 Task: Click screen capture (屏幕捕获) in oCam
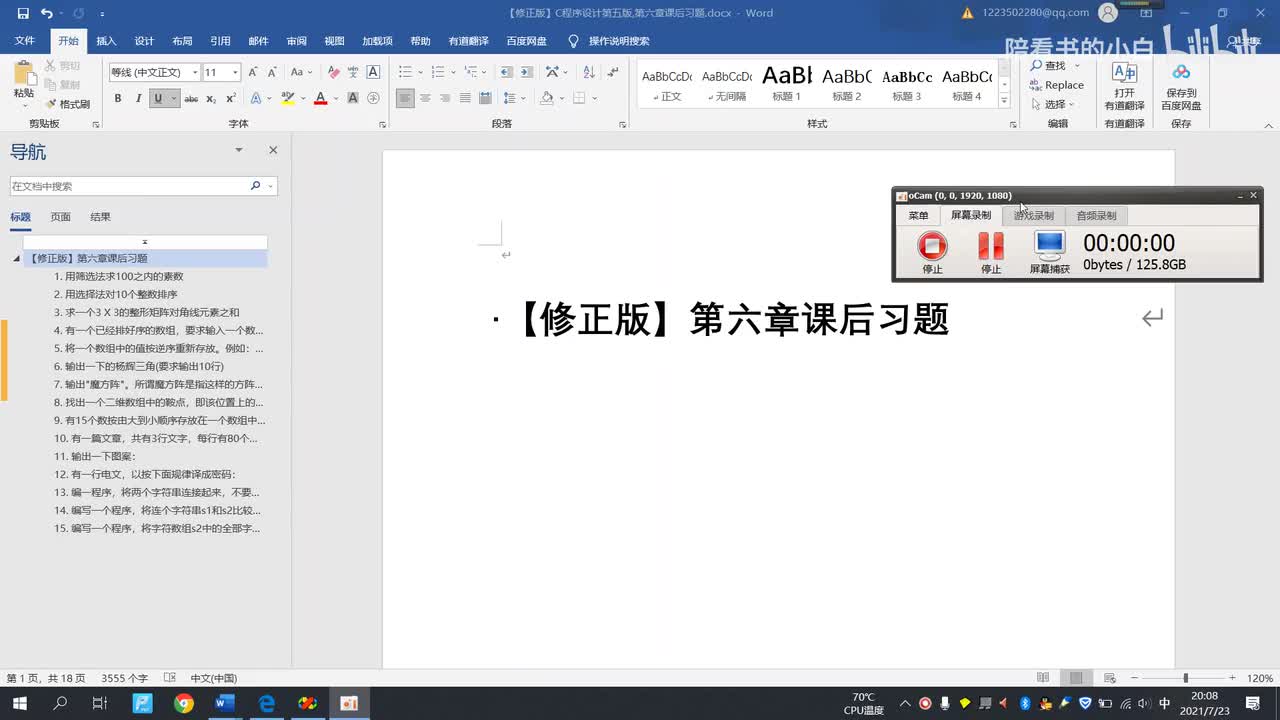[1049, 252]
